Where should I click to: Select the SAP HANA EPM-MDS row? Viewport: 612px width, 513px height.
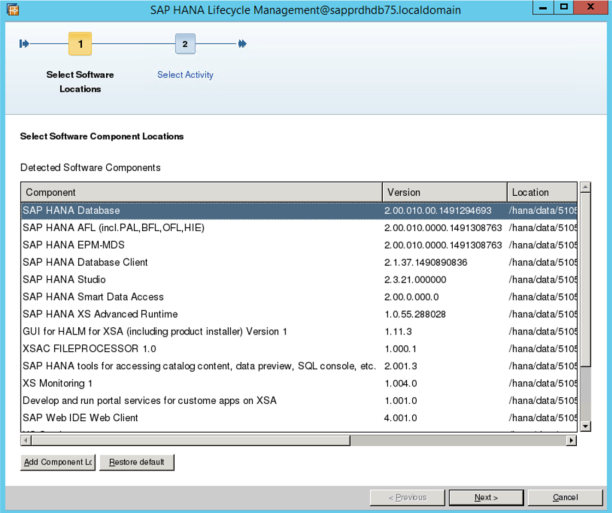click(x=299, y=245)
